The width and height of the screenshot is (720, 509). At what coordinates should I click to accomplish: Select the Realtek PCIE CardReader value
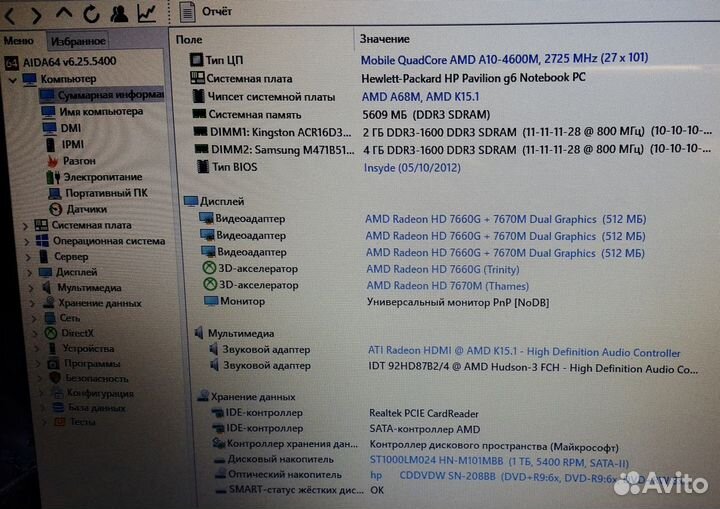coord(423,413)
